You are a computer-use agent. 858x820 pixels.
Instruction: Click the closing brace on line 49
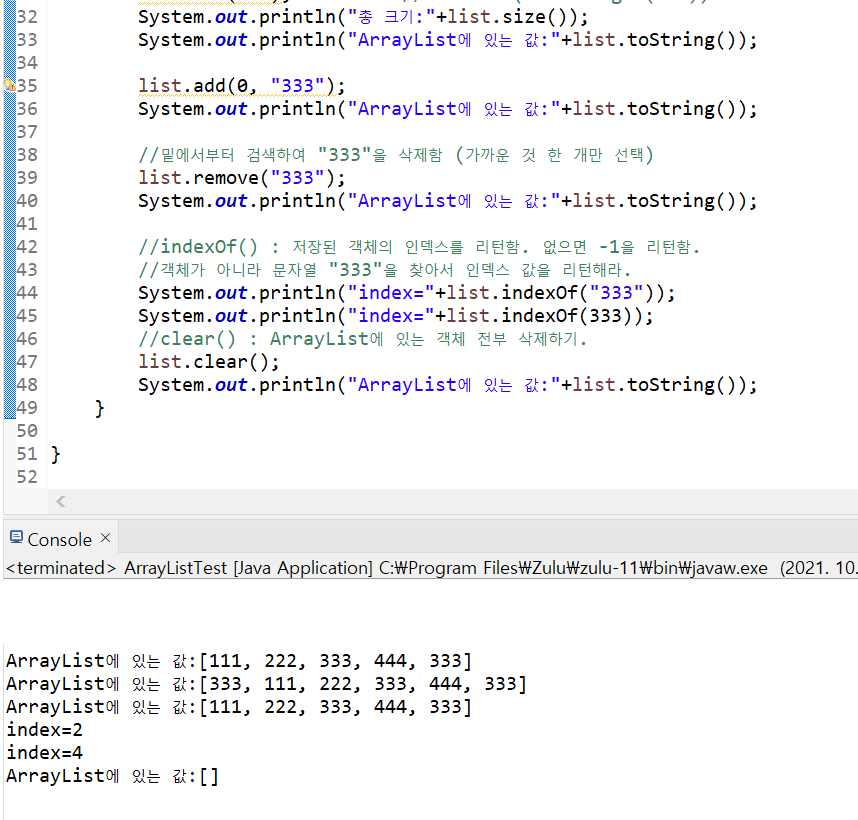(x=99, y=408)
